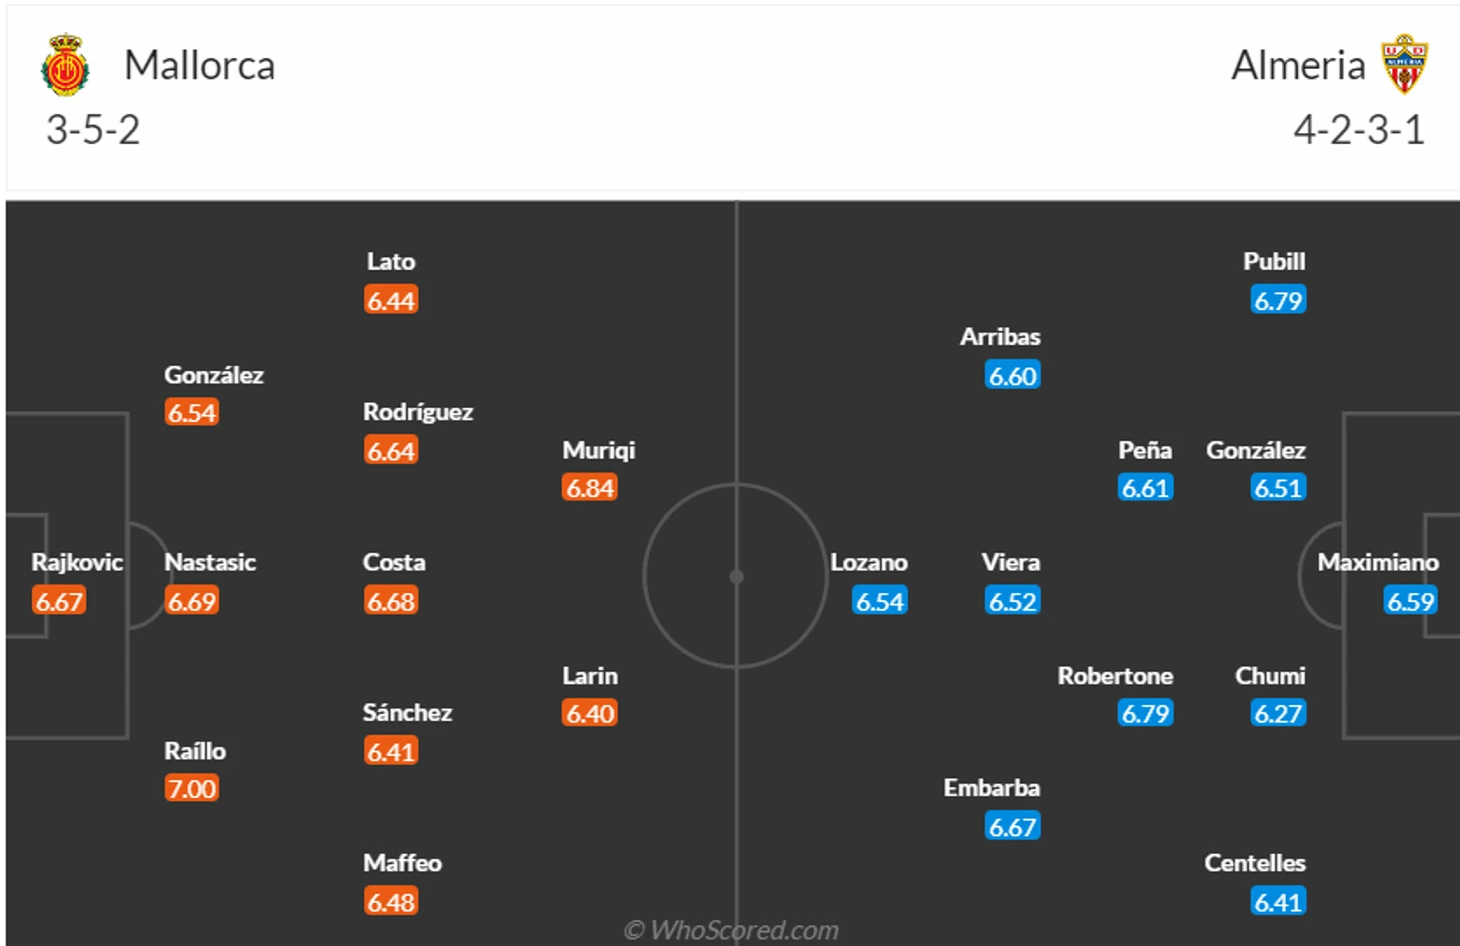The image size is (1460, 946).
Task: Open Arribas' player name
Action: [x=1000, y=337]
